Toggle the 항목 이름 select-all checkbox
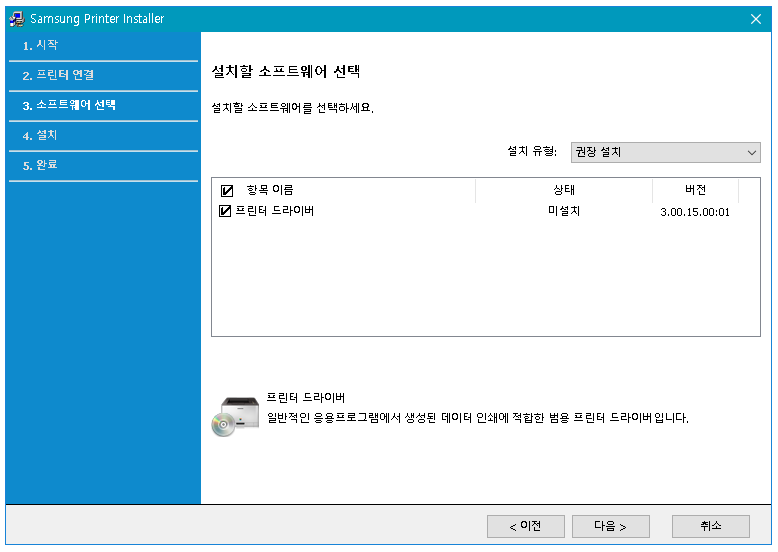778x552 pixels. (227, 190)
